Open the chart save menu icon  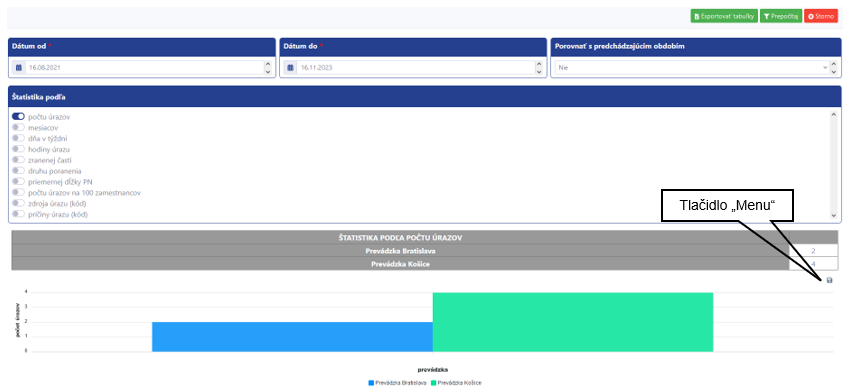(x=828, y=280)
